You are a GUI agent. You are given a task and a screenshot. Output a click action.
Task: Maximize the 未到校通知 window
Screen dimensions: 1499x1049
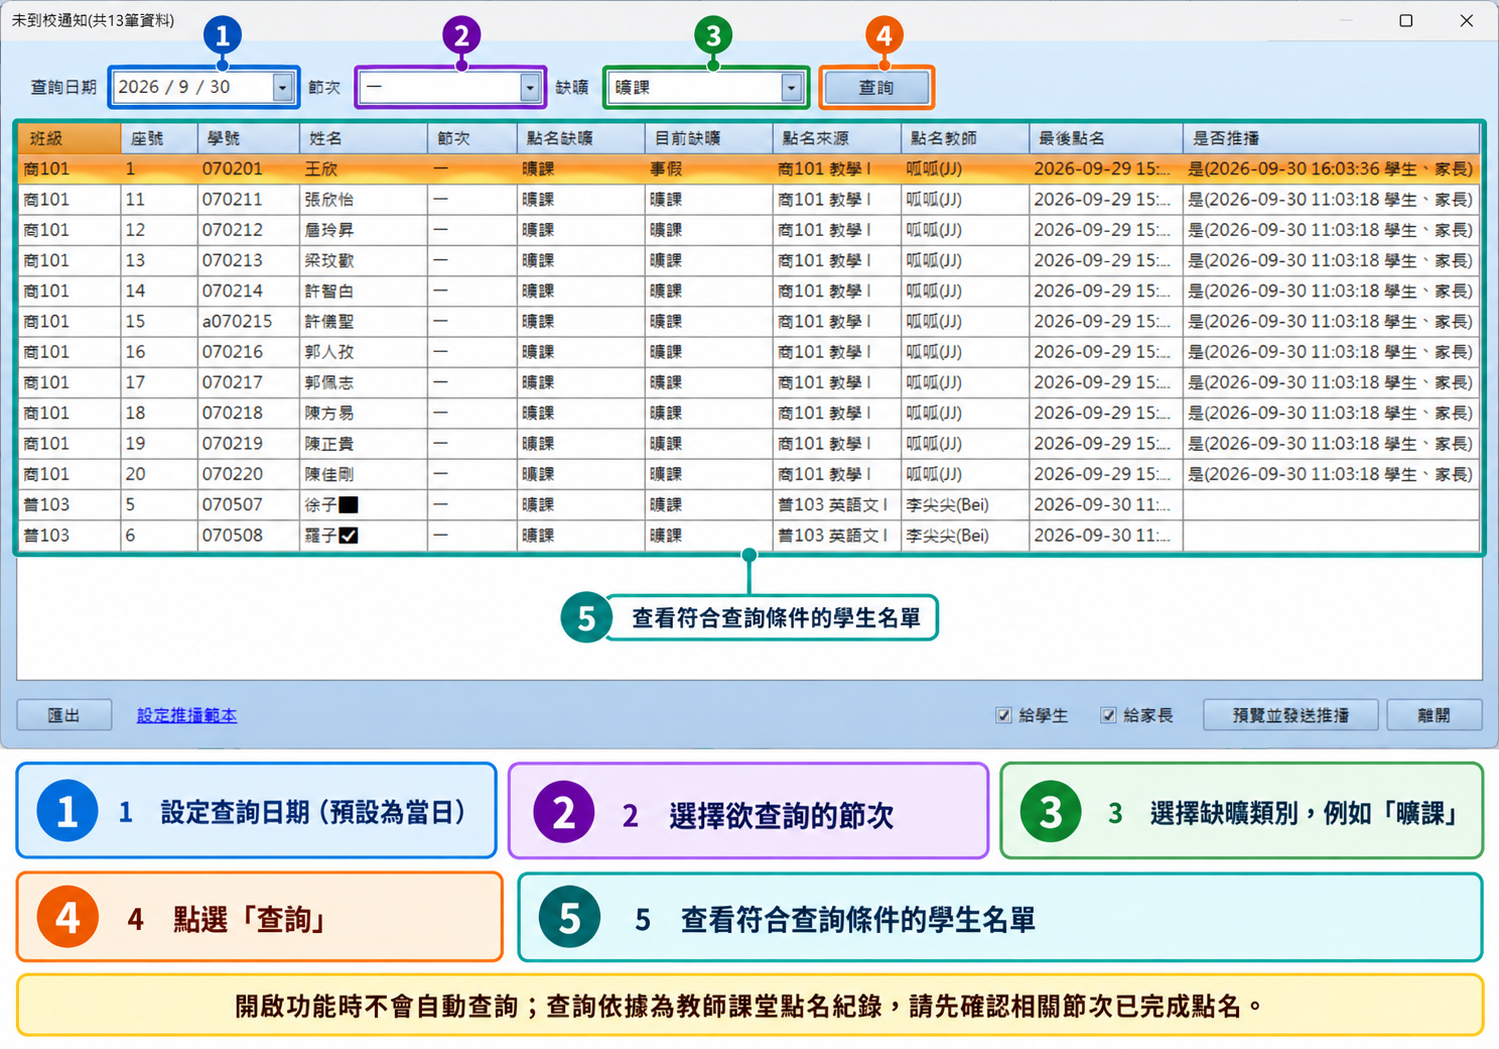(x=1406, y=20)
